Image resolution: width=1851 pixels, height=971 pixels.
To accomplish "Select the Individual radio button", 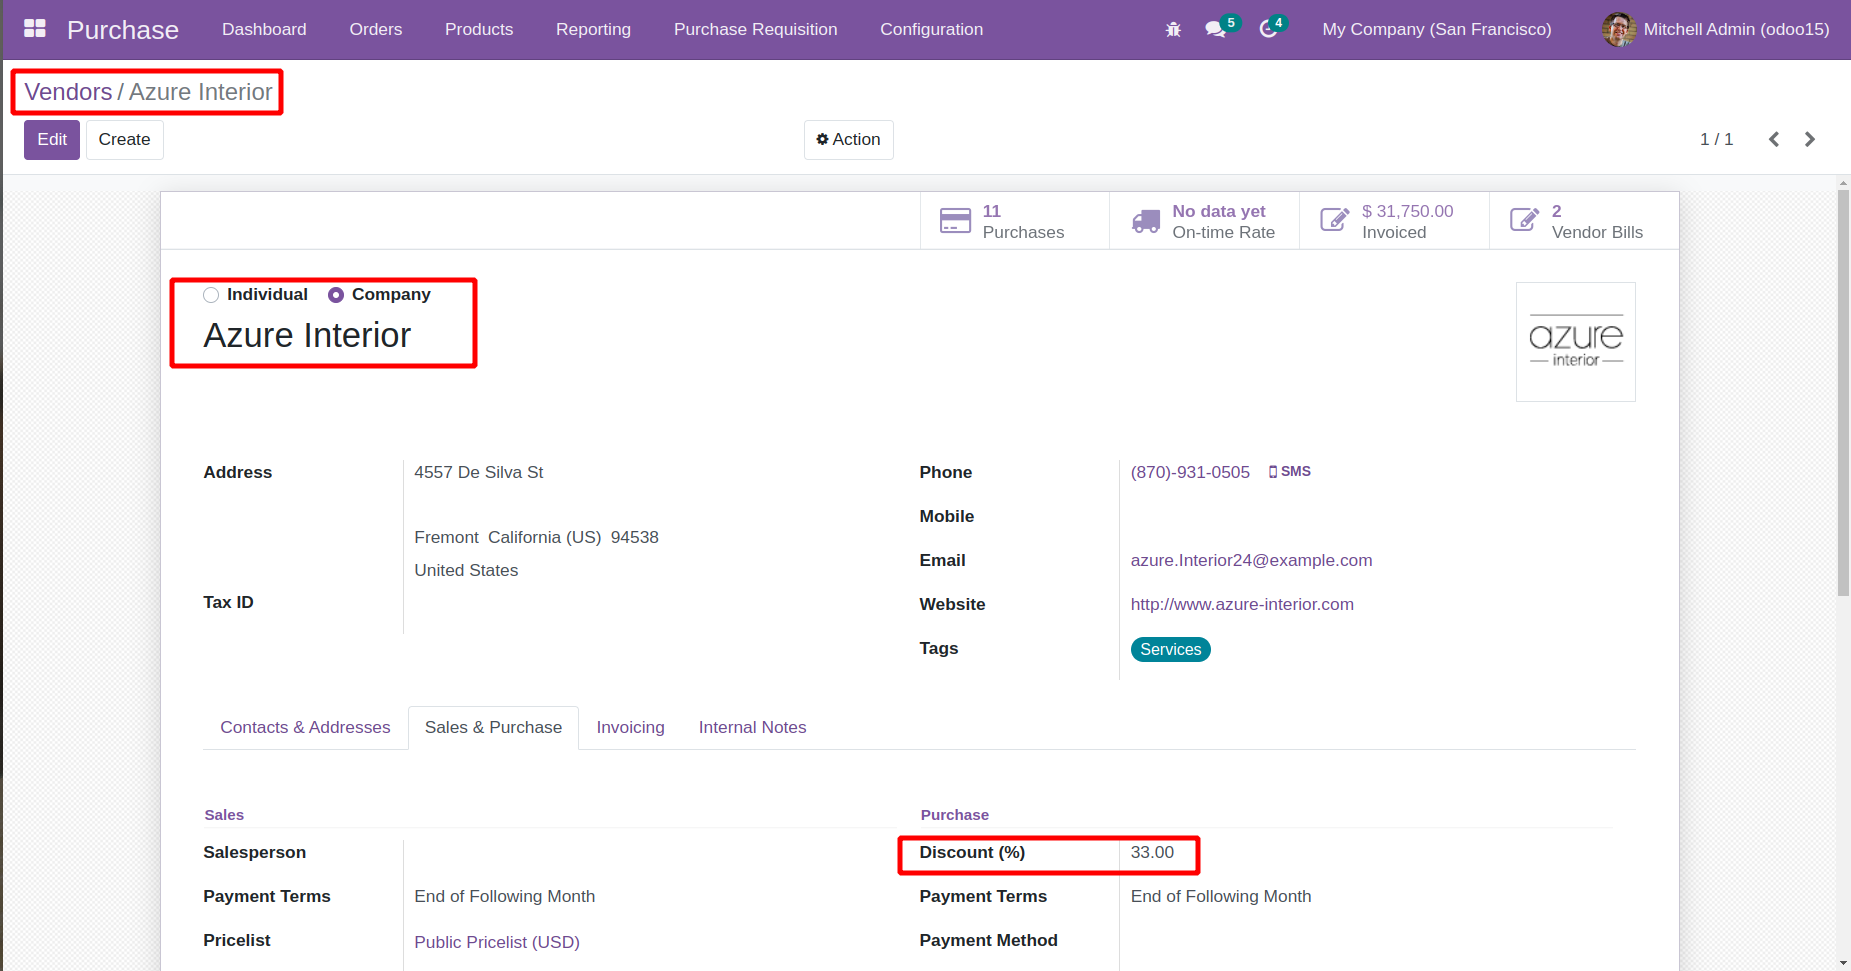I will tap(211, 295).
